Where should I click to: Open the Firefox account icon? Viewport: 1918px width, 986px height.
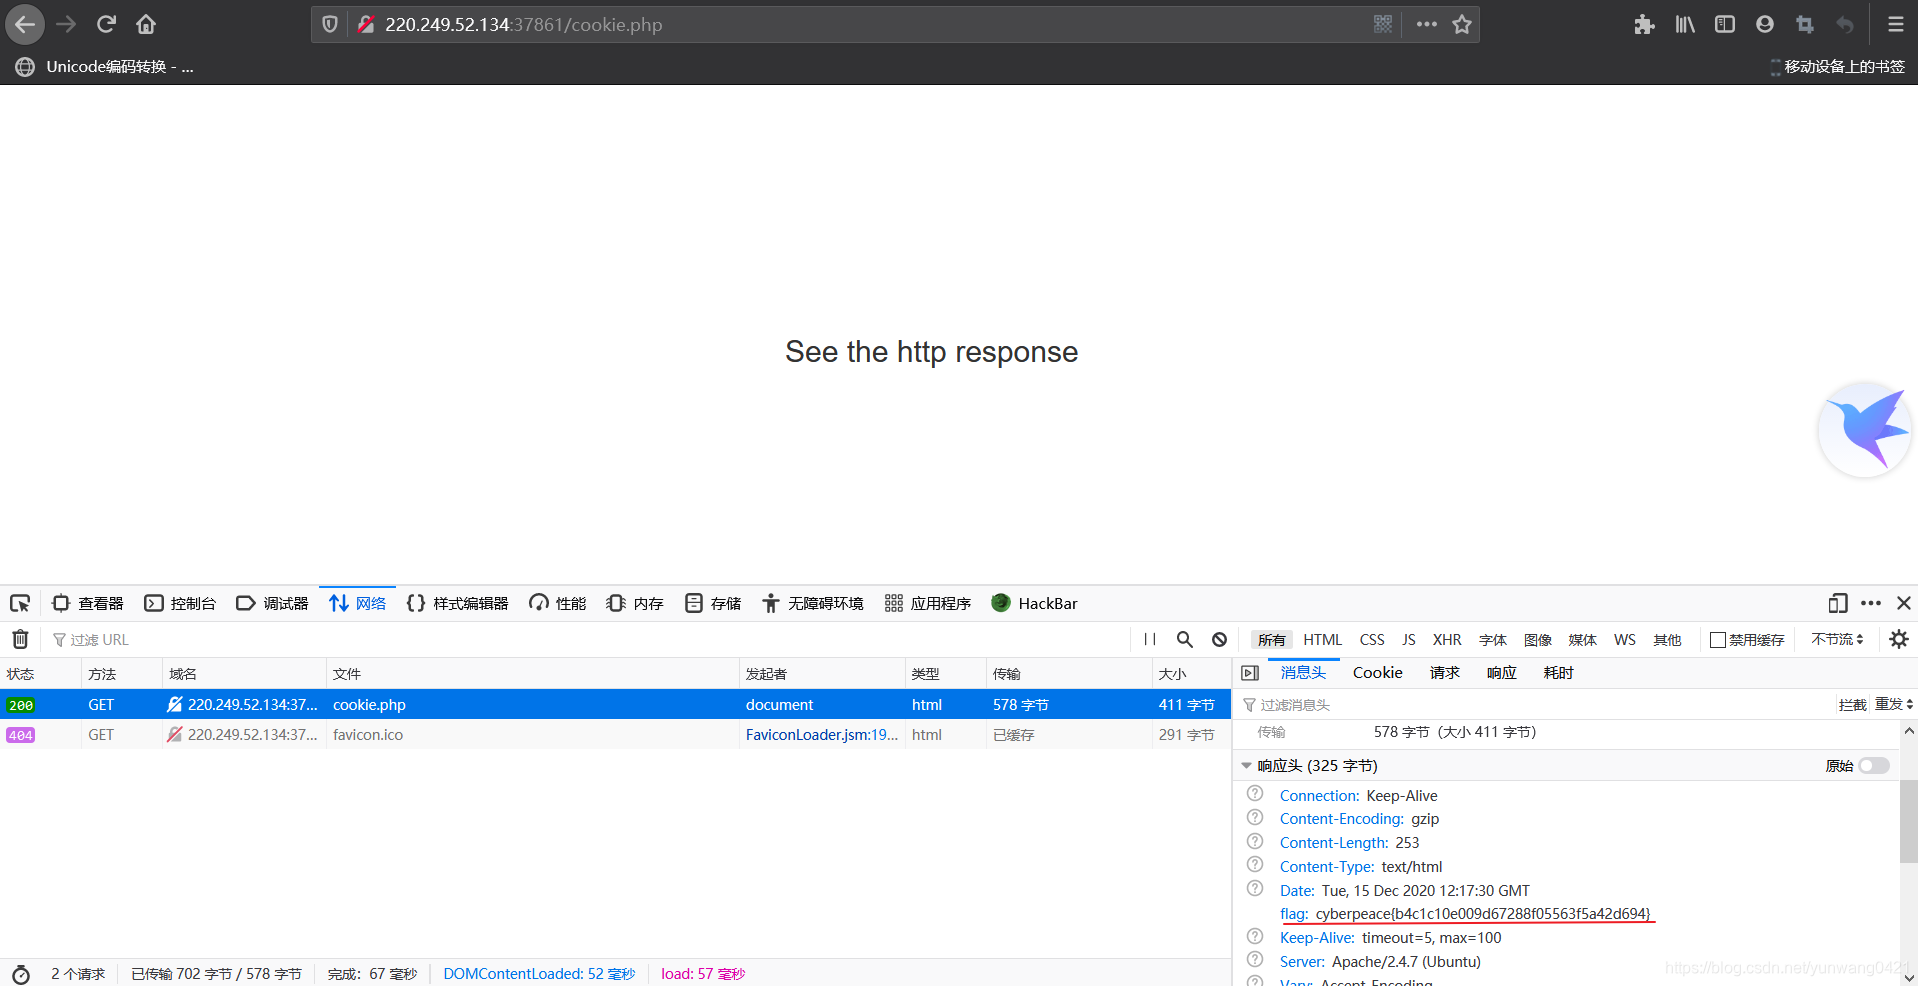point(1765,24)
